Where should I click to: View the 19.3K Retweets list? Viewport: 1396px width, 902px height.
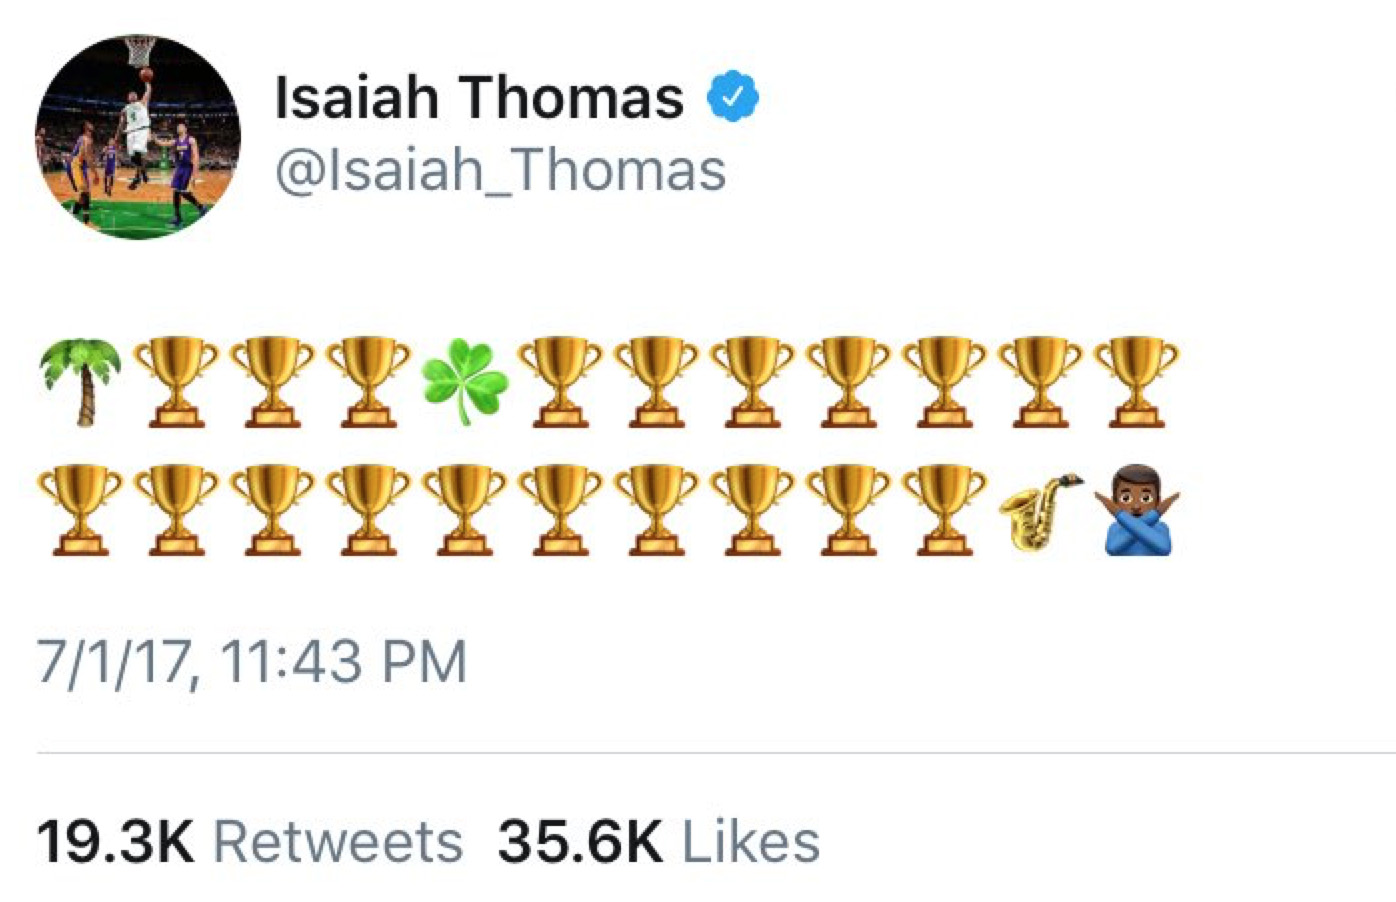point(249,841)
